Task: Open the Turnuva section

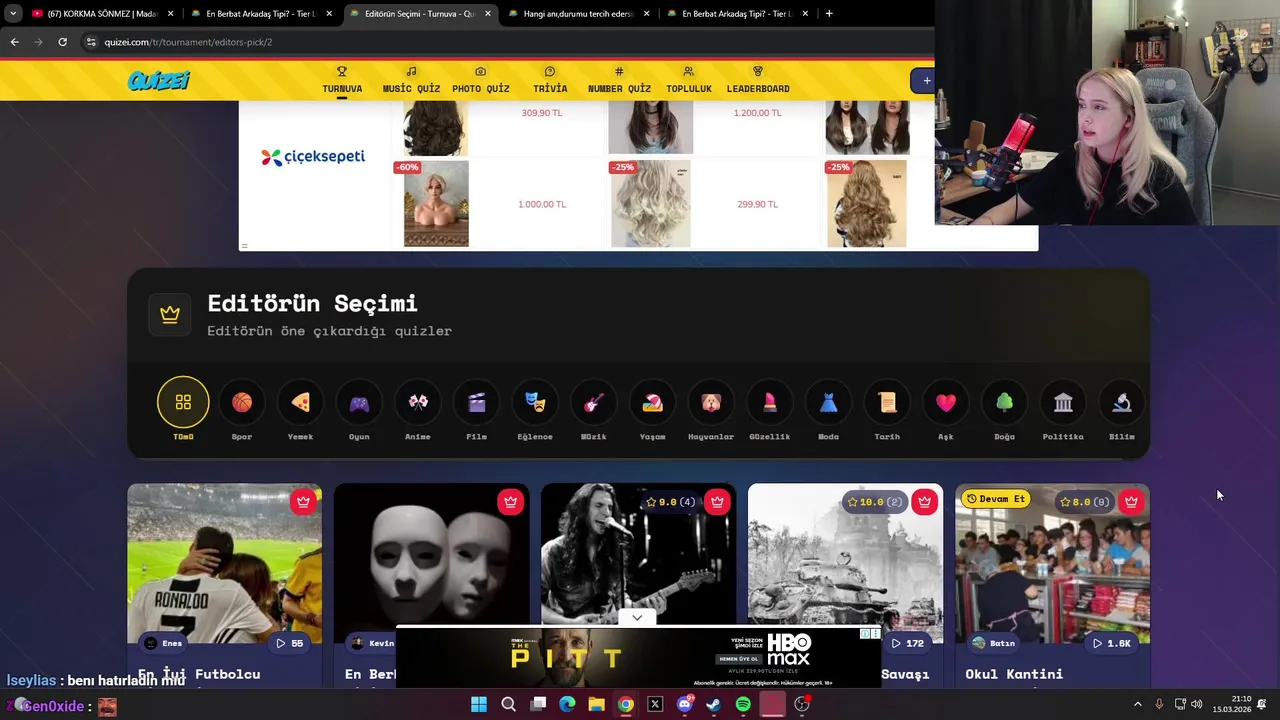Action: pyautogui.click(x=342, y=80)
